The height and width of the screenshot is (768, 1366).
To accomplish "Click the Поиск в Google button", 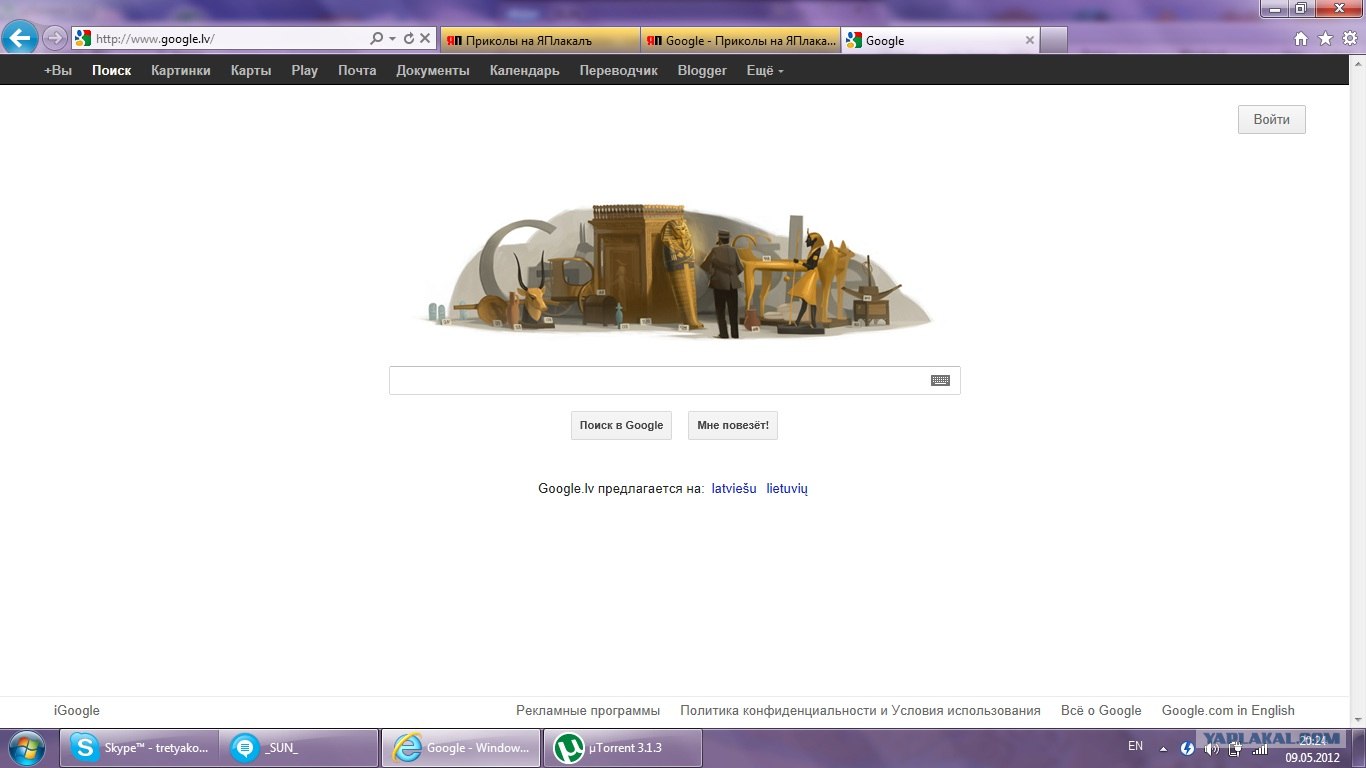I will [621, 425].
